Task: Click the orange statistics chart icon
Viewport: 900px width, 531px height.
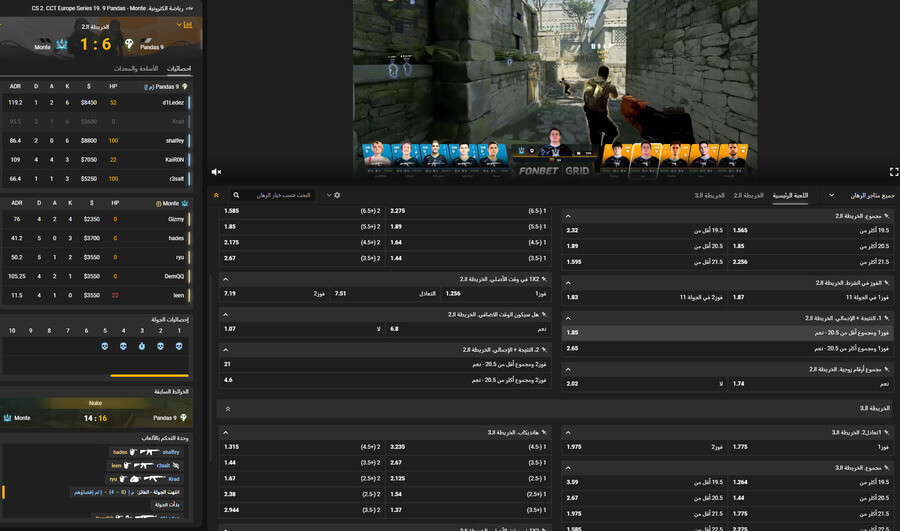Action: (x=188, y=25)
